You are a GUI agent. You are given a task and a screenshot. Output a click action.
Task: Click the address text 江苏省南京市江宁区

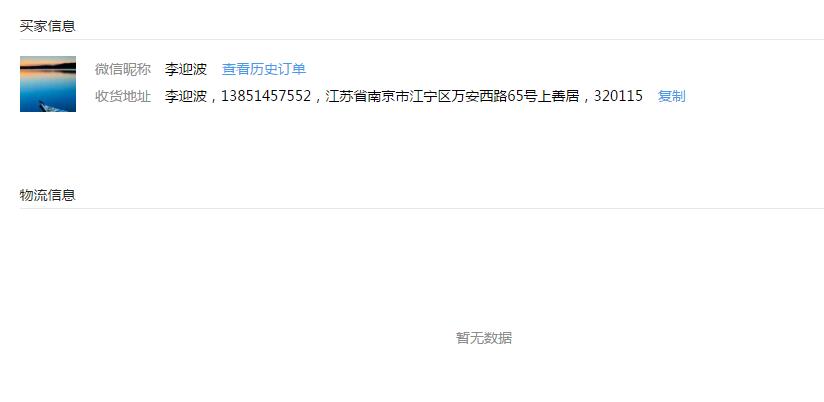[388, 96]
